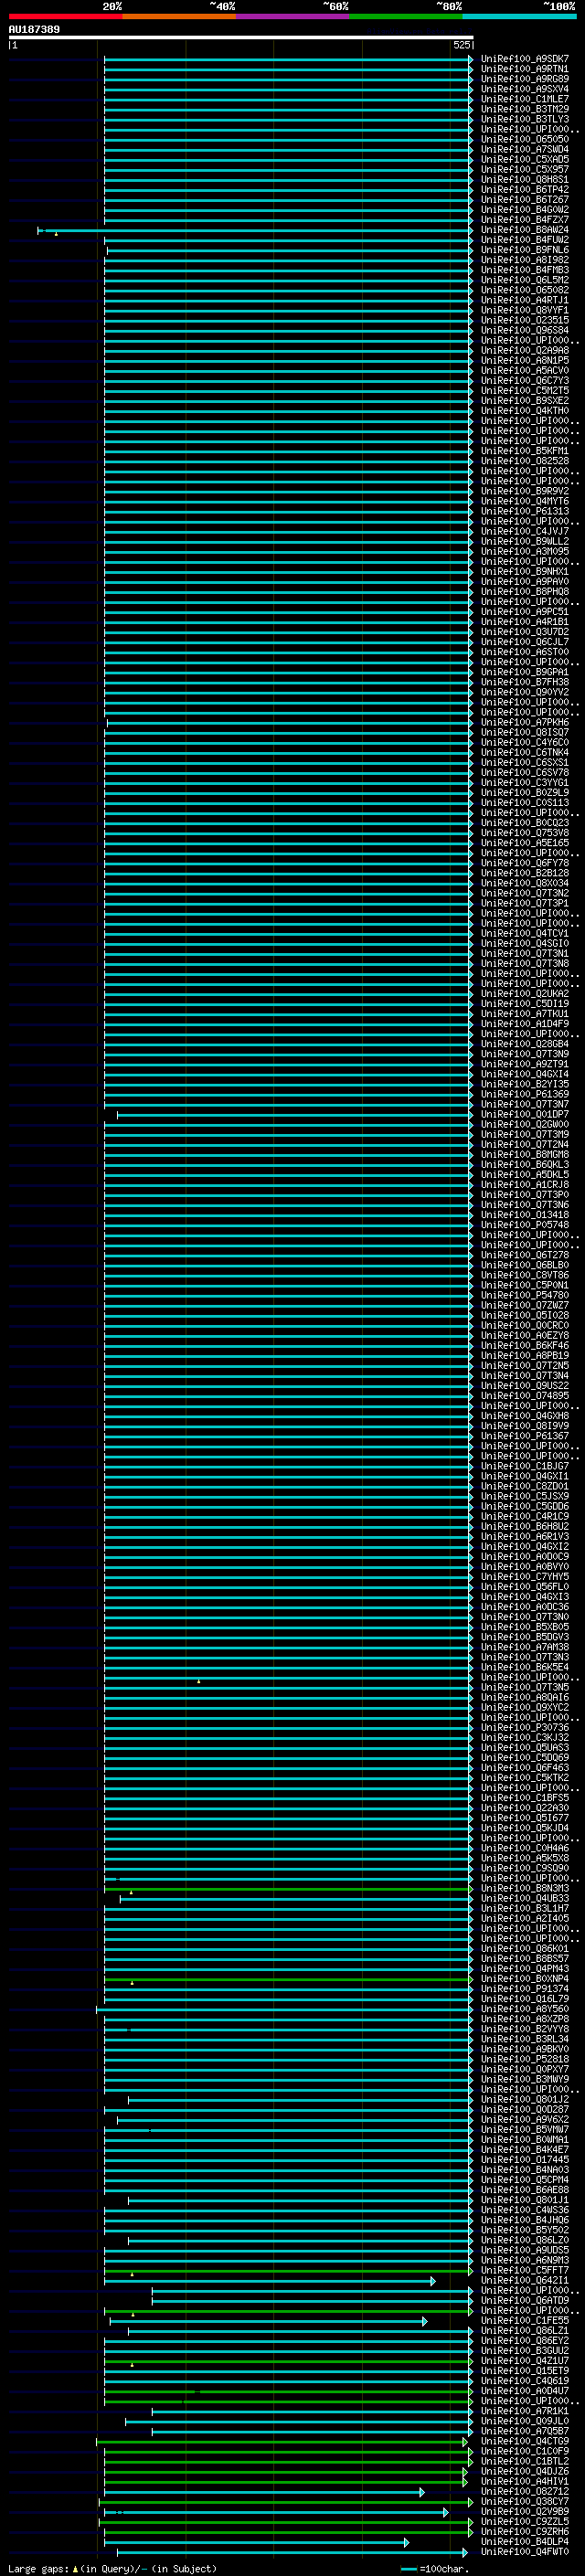Open UniRef100_Q28GB4 hit
This screenshot has height=2576, width=585.
(x=524, y=1044)
